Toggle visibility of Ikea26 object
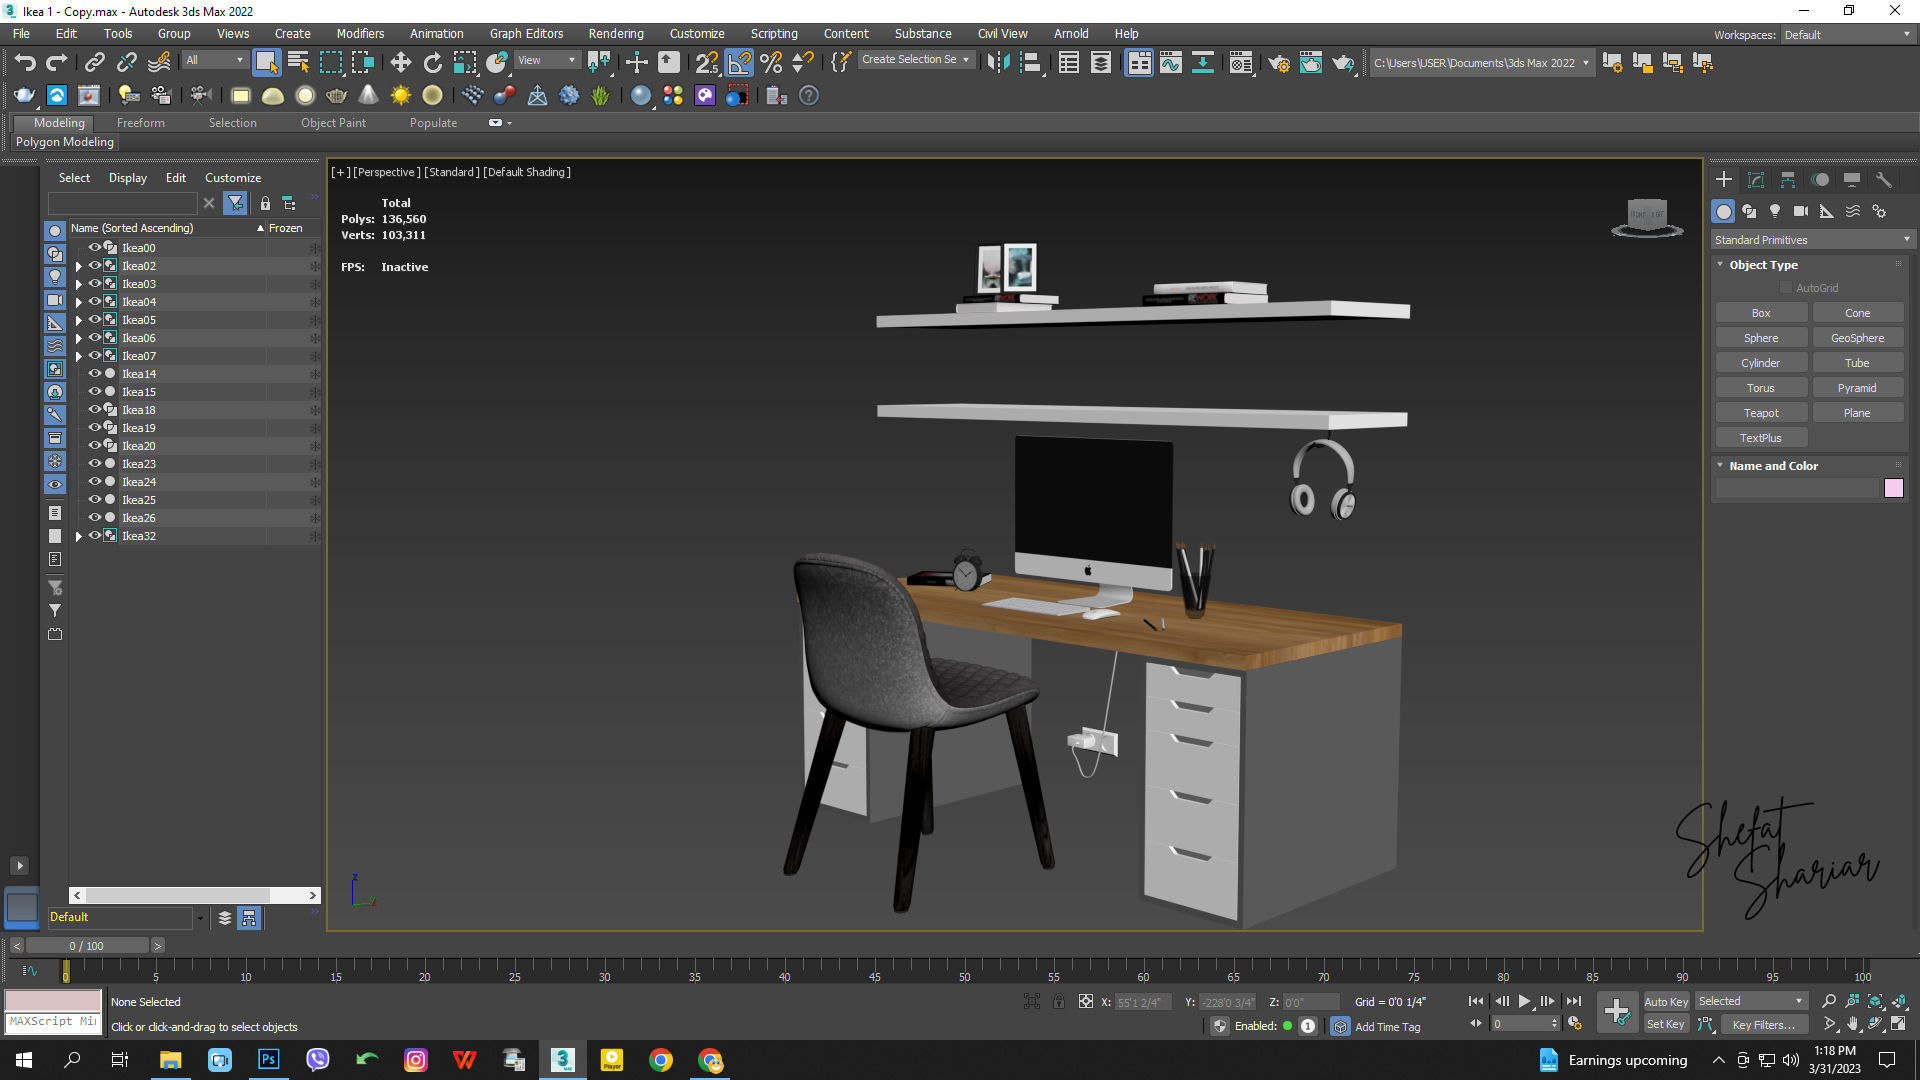Image resolution: width=1920 pixels, height=1080 pixels. [x=95, y=518]
